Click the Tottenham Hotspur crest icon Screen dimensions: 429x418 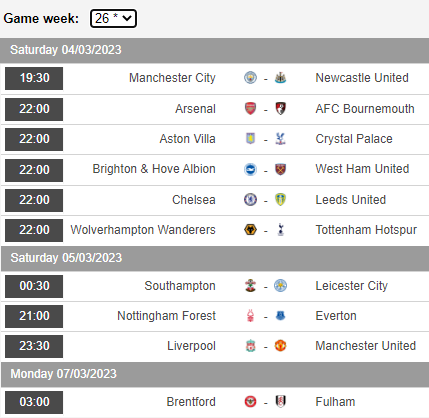coord(280,230)
